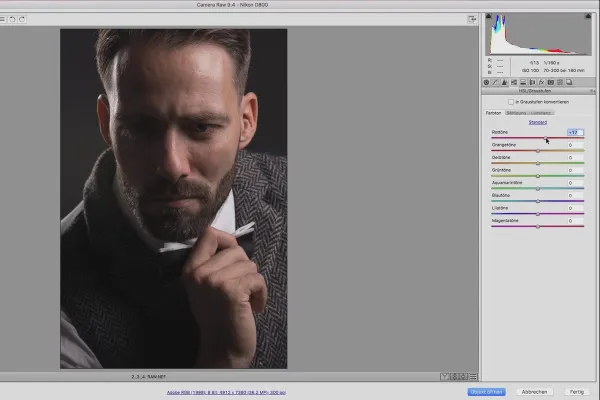Screen dimensions: 600x400
Task: Click the Rottöne slider handle
Action: [545, 138]
